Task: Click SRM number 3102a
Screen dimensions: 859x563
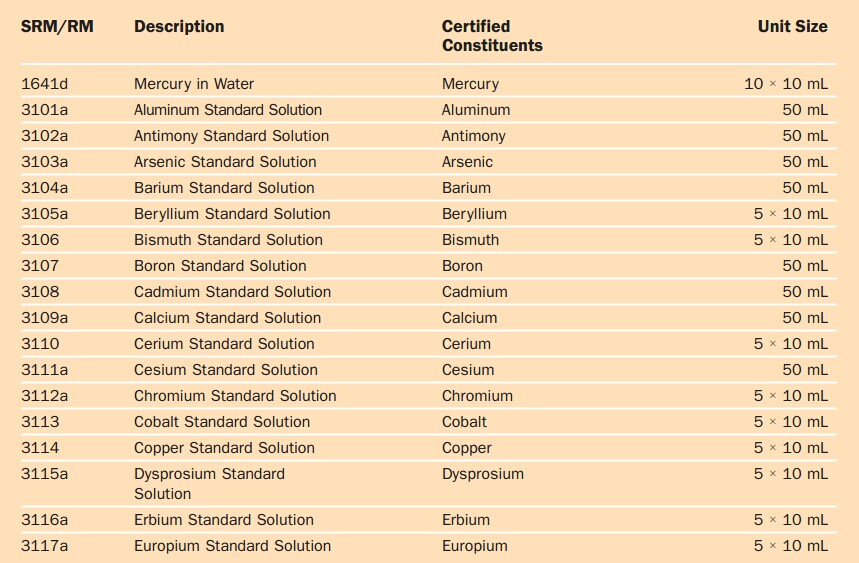Action: point(44,136)
